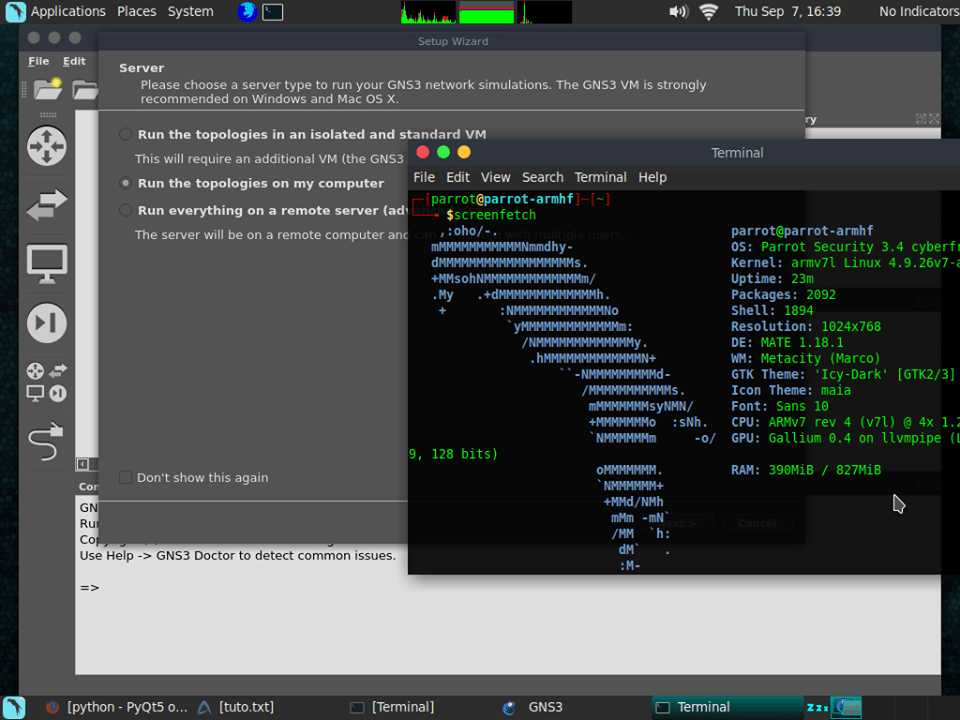Viewport: 960px width, 720px height.
Task: Switch to GNS3 taskbar window
Action: click(x=533, y=707)
